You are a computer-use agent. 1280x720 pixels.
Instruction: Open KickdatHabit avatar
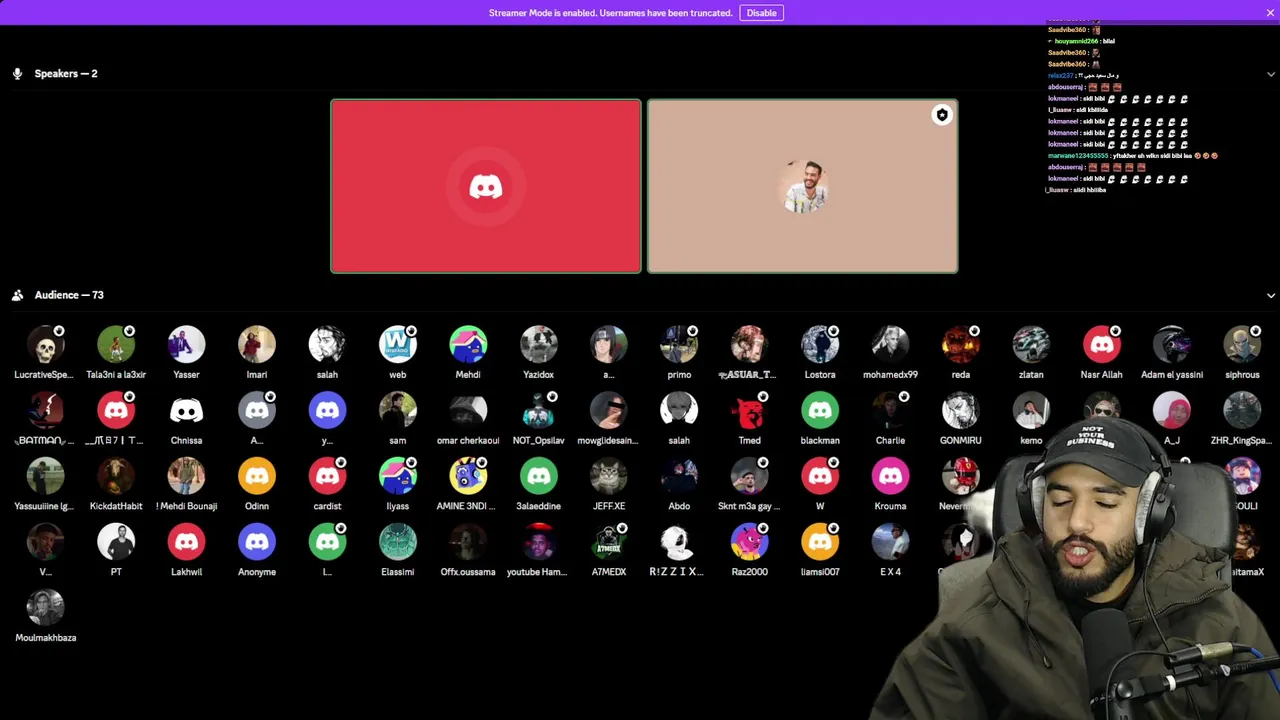pos(116,476)
